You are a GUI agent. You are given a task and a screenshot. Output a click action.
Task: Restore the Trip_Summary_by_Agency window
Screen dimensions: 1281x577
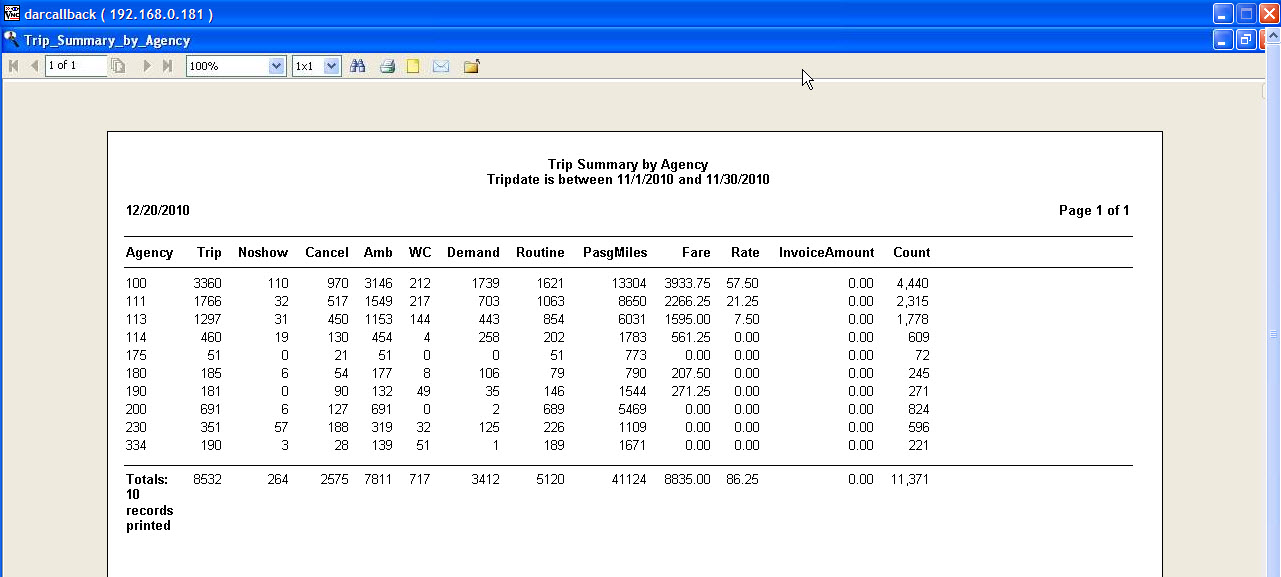coord(1246,40)
